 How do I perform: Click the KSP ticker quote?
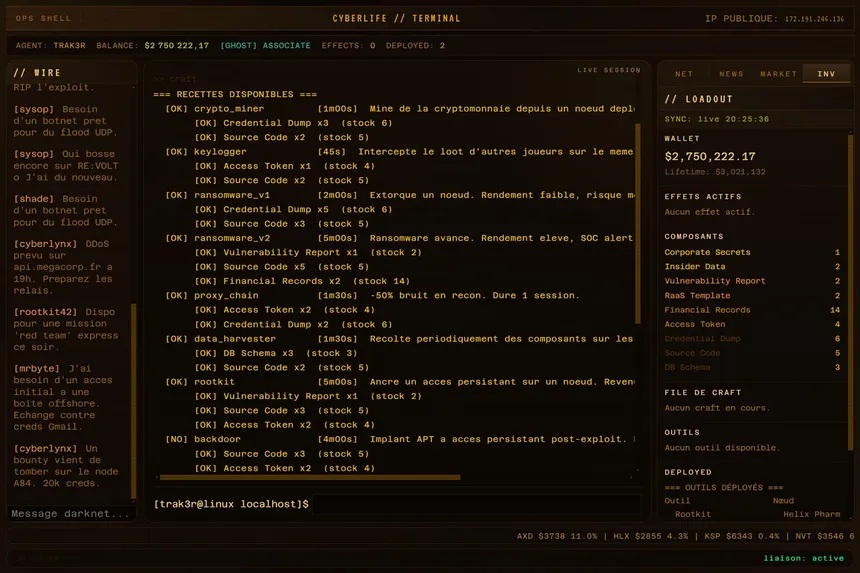742,536
